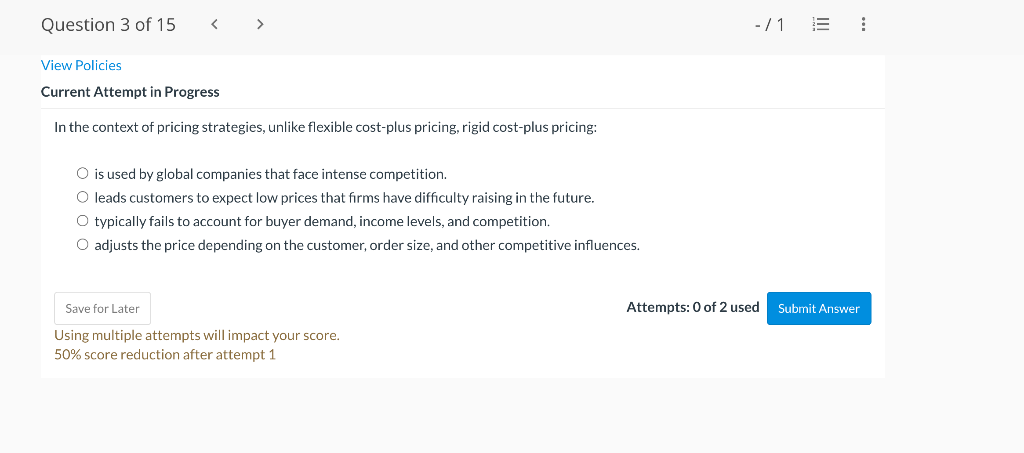Open the three-dot more options menu

[863, 25]
